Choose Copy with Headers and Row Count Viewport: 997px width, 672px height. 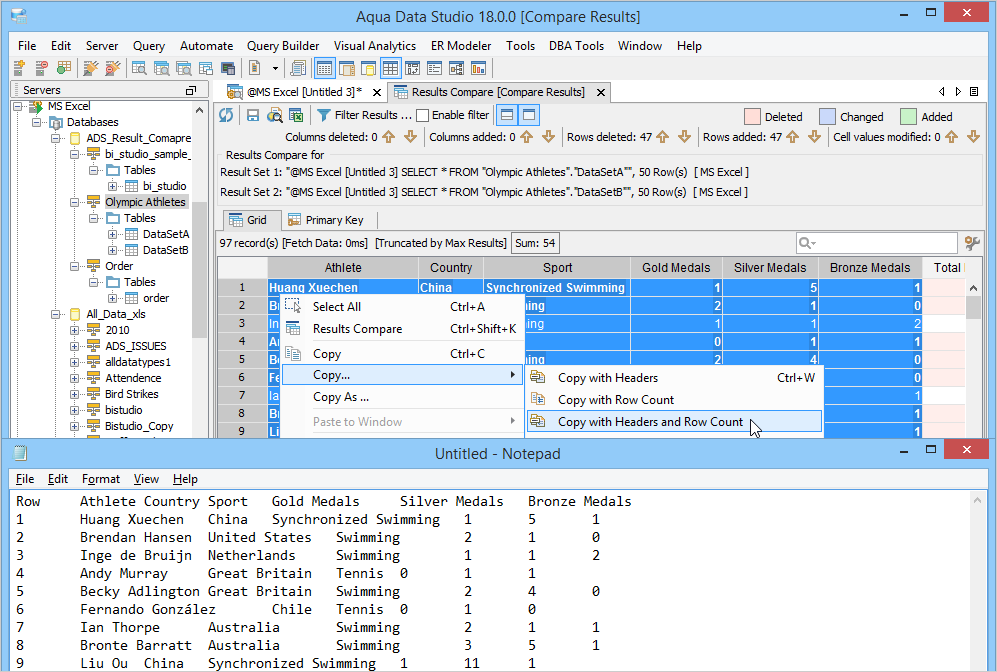coord(650,422)
